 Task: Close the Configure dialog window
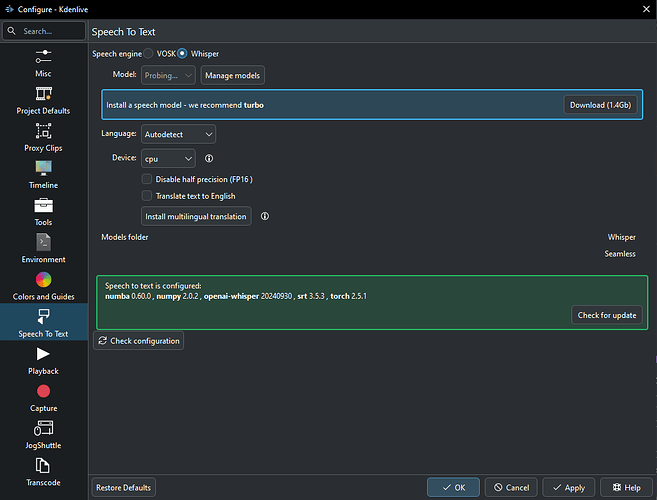pyautogui.click(x=646, y=9)
